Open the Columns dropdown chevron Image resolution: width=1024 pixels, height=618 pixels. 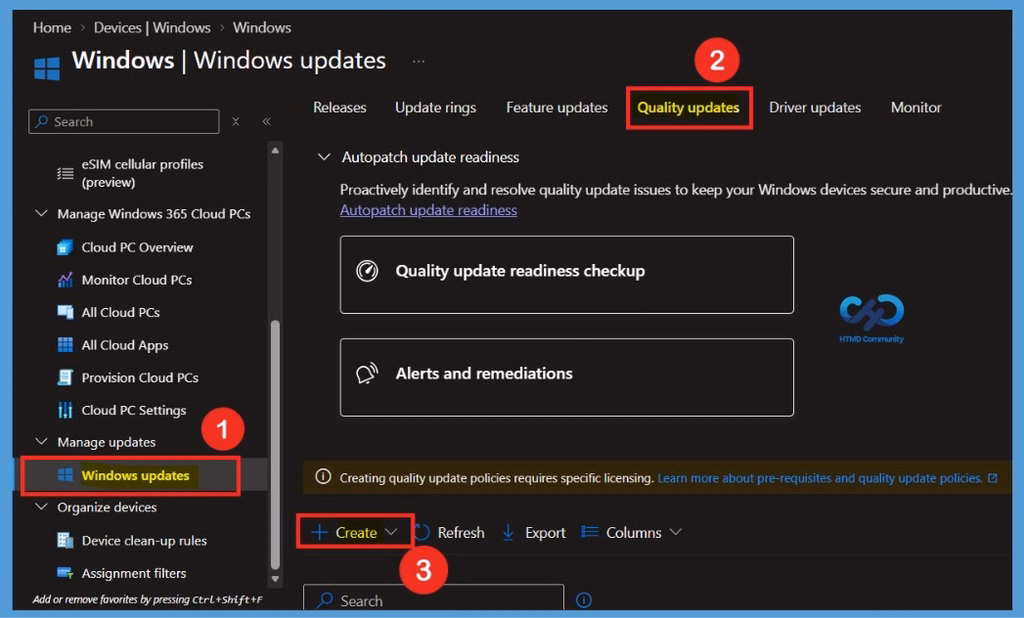tap(676, 532)
